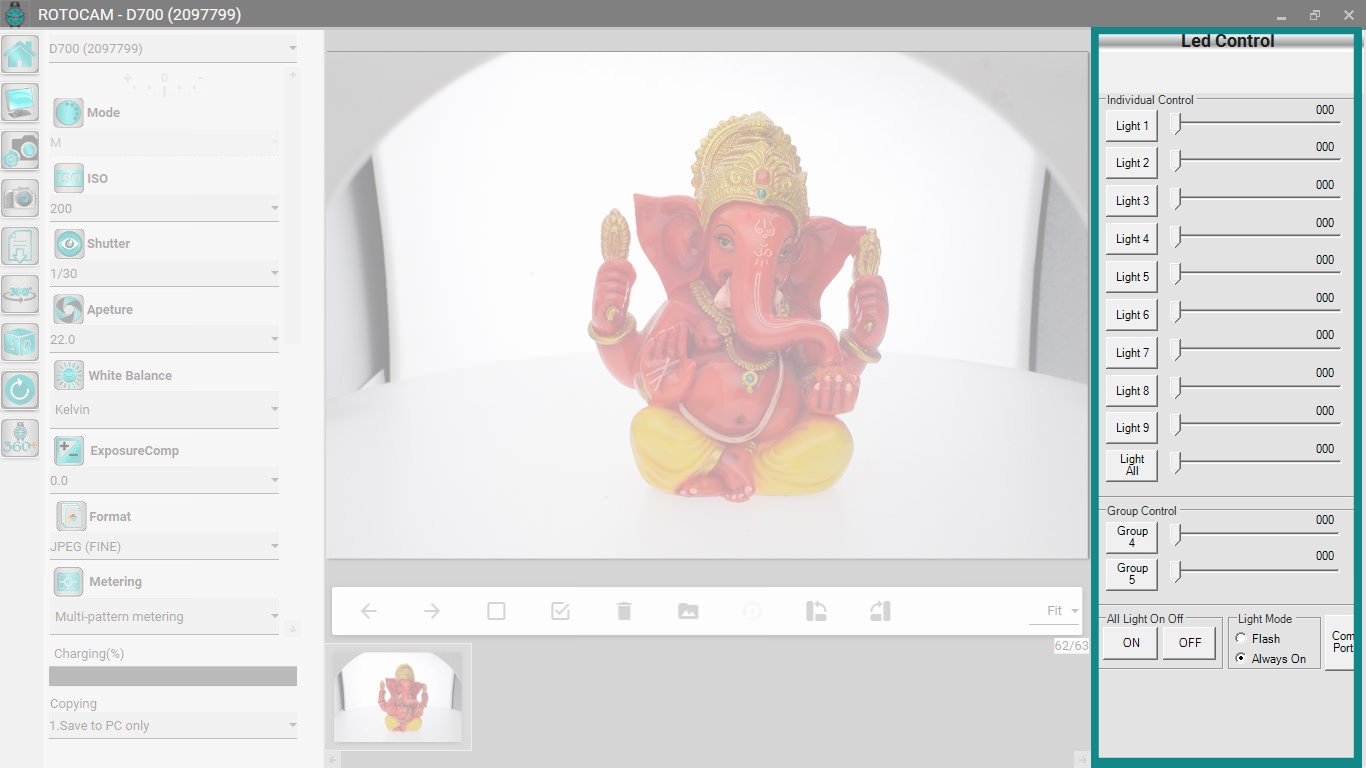This screenshot has height=768, width=1366.
Task: Click the Group 4 button
Action: (1132, 537)
